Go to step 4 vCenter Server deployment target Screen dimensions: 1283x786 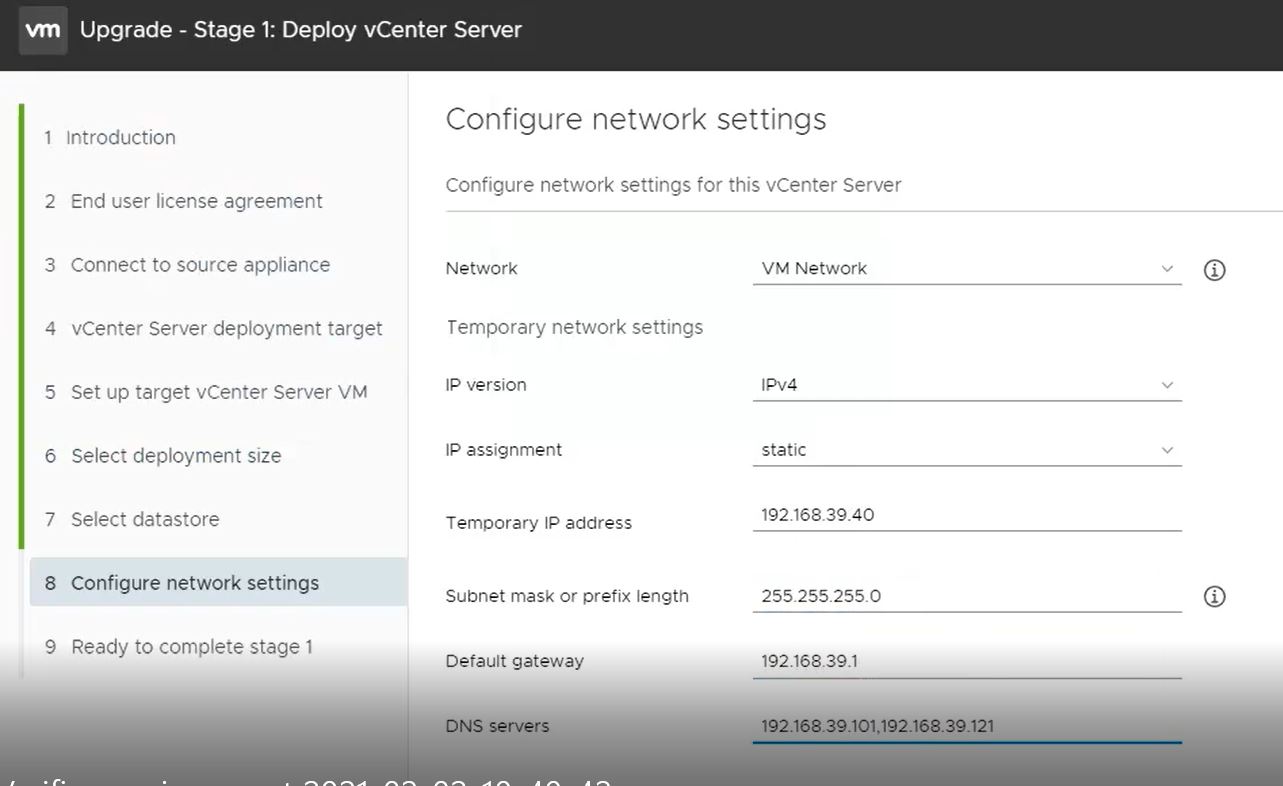213,329
